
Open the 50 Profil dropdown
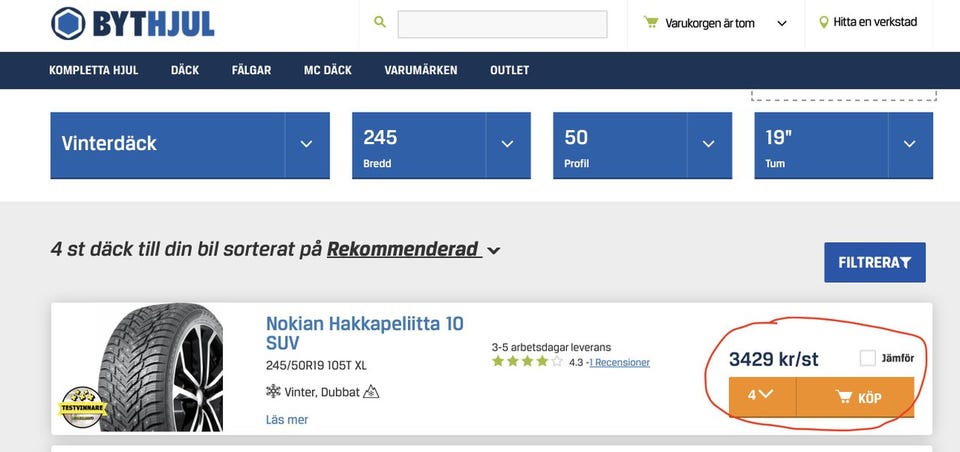[708, 144]
